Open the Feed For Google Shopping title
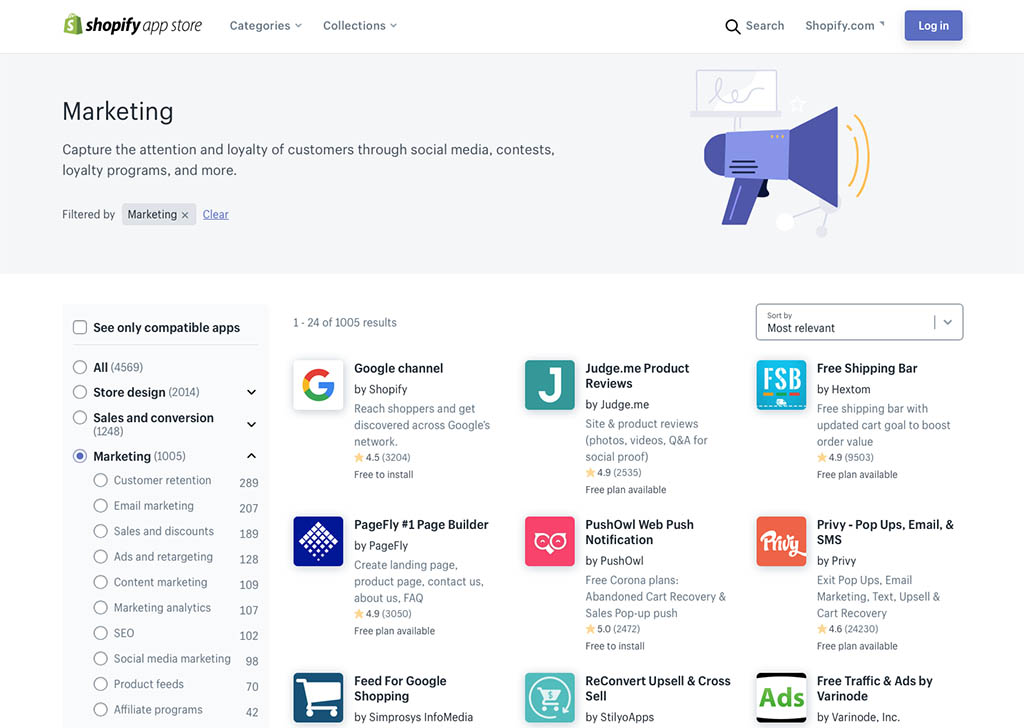This screenshot has height=728, width=1024. pyautogui.click(x=400, y=689)
